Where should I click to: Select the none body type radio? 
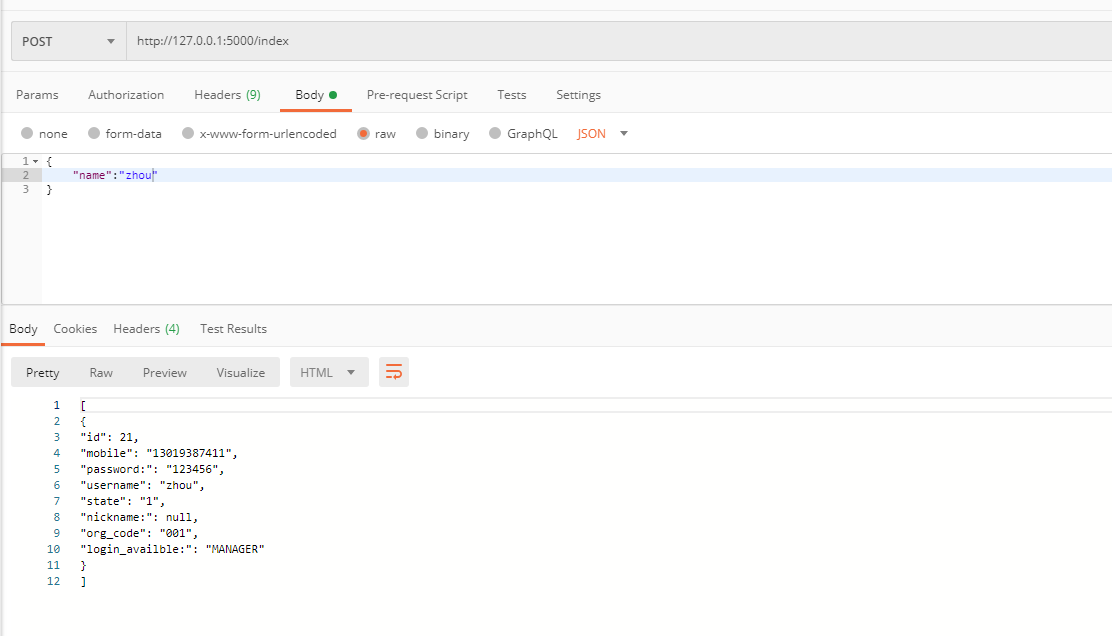point(27,133)
